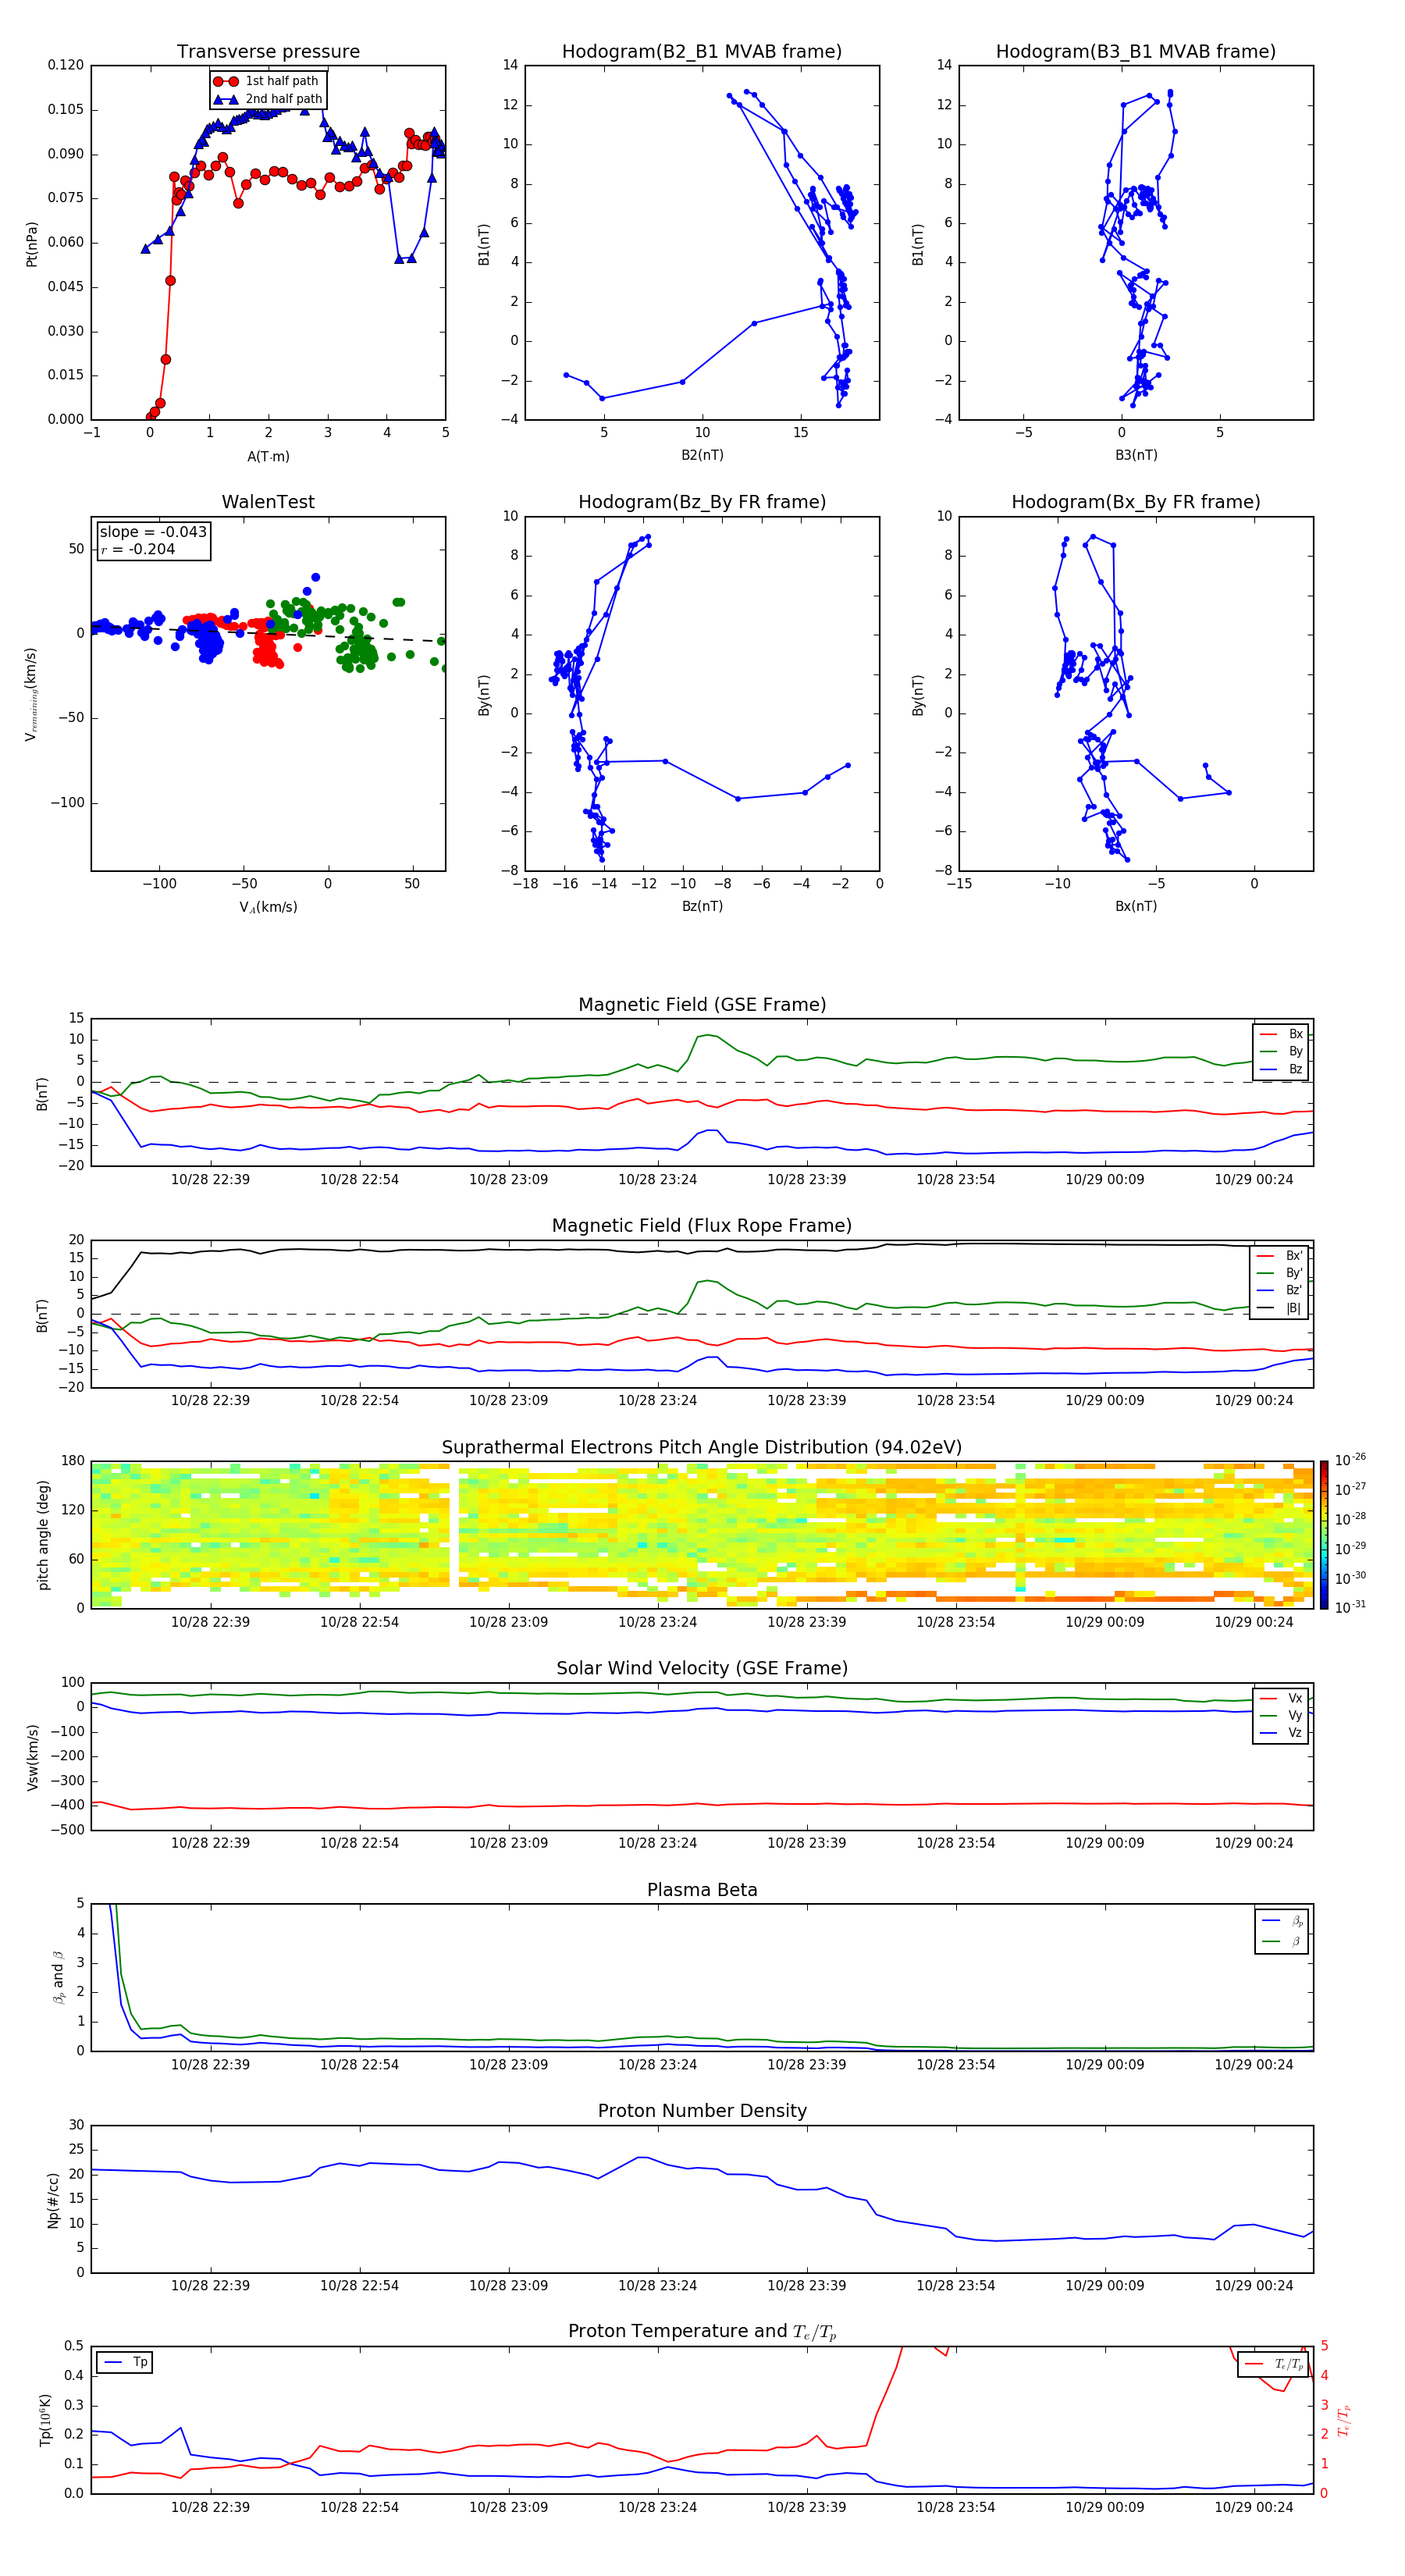Click the 'V_remaining(km/s)' y-axis label
The image size is (1405, 2576).
tap(32, 694)
